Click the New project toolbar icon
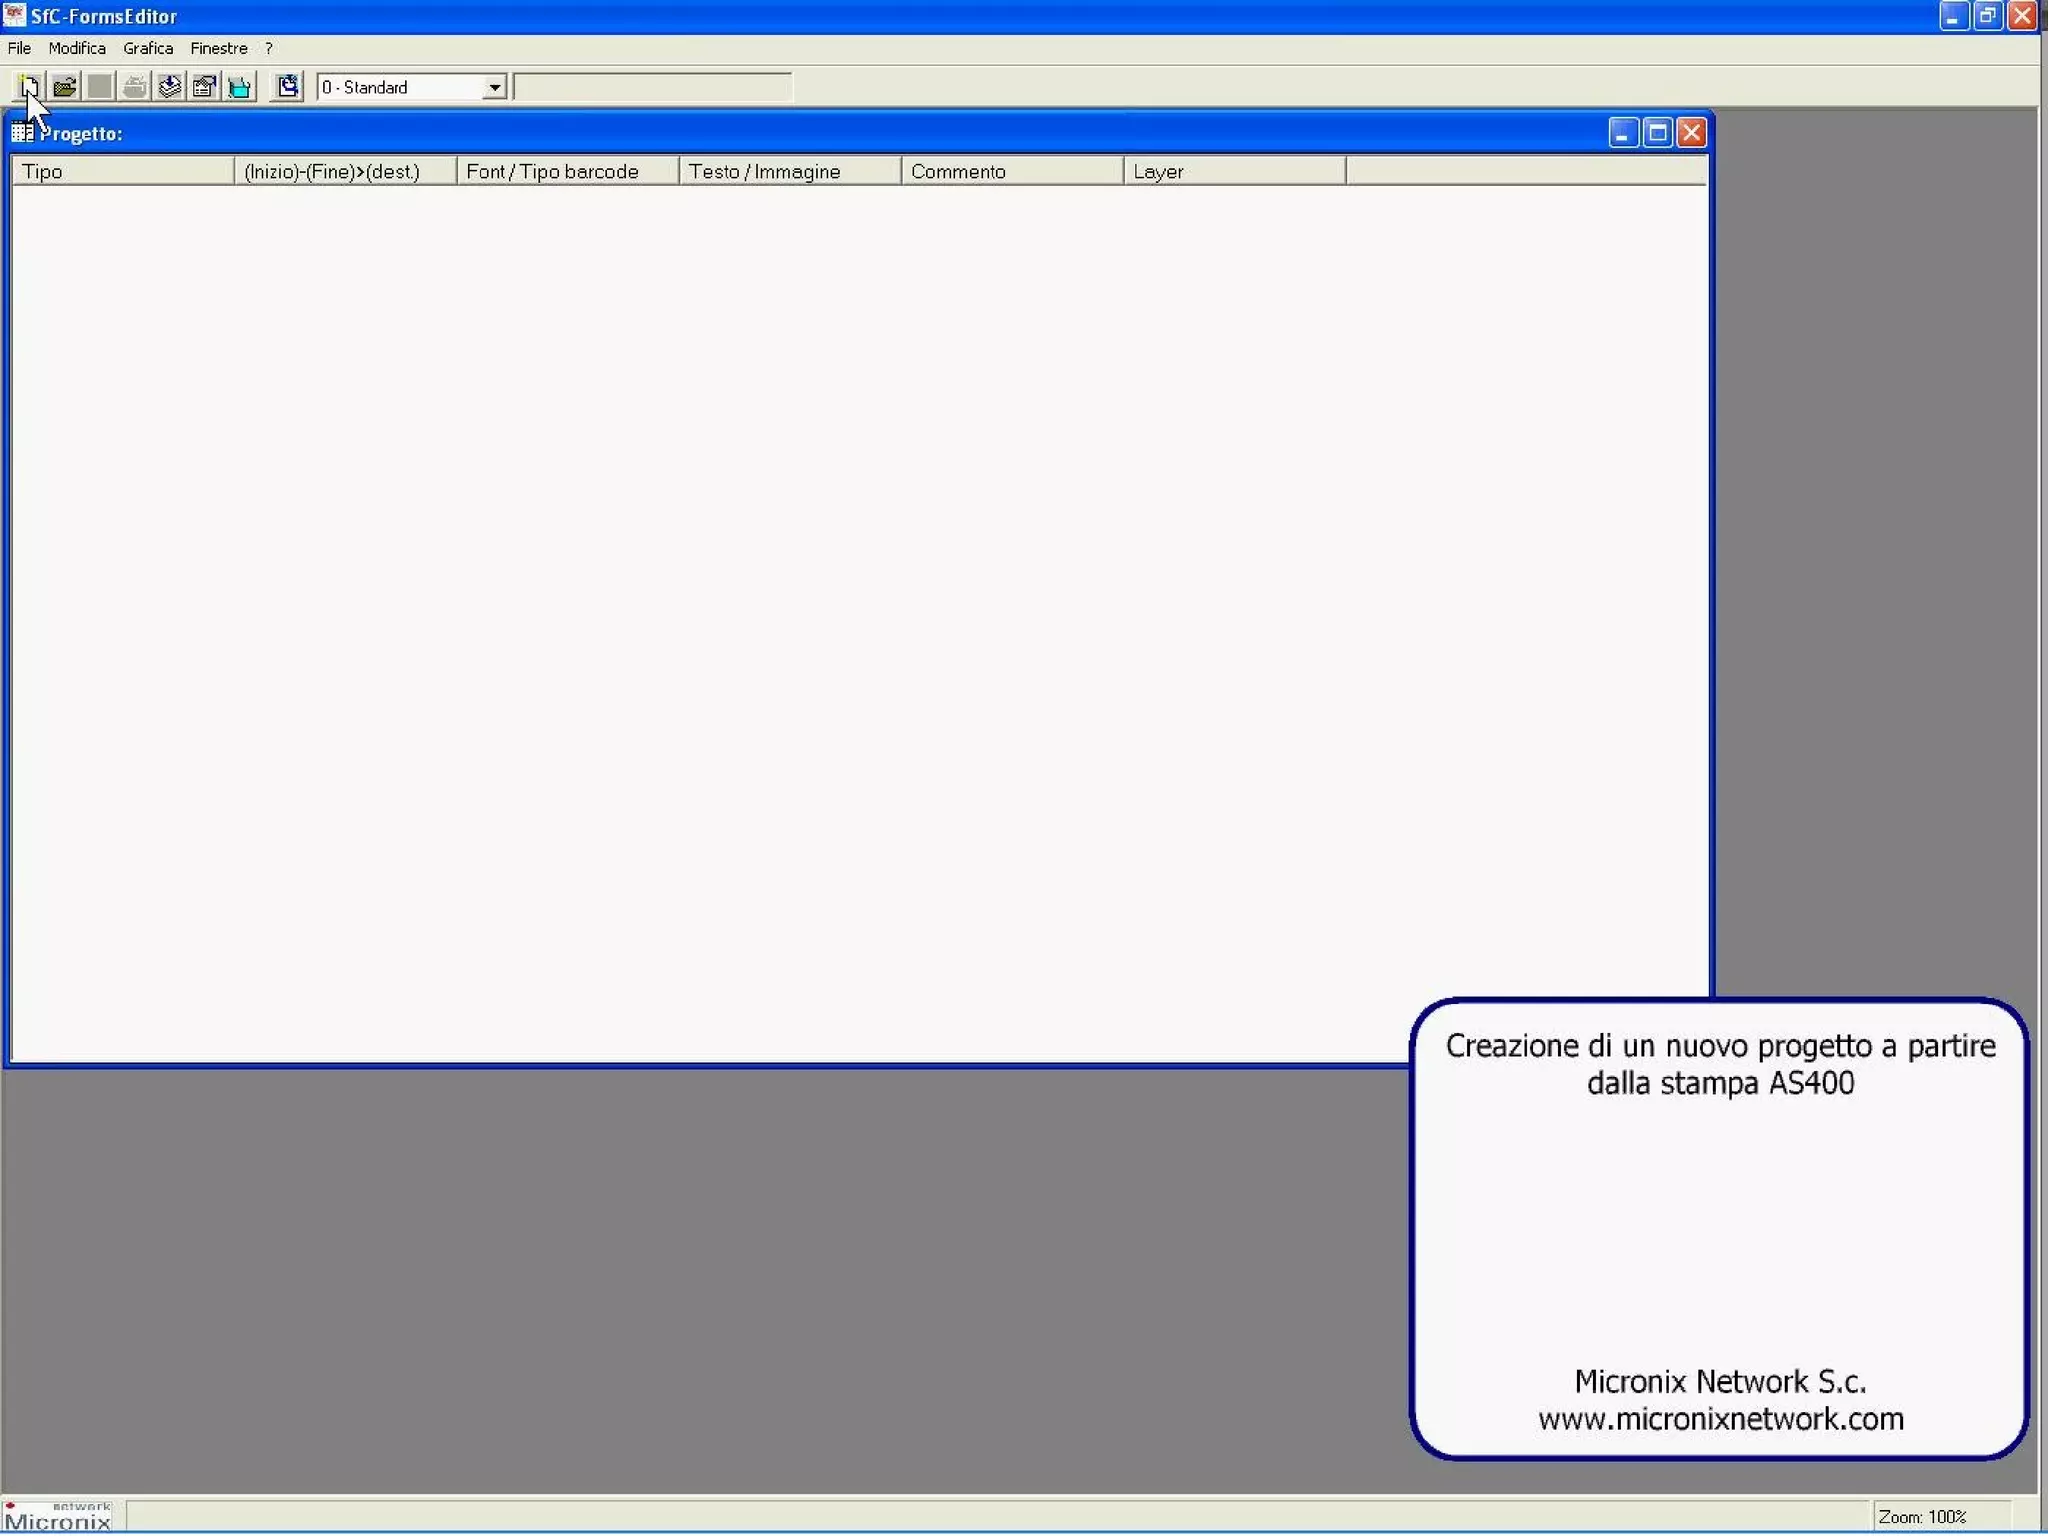The height and width of the screenshot is (1536, 2048). coord(29,87)
